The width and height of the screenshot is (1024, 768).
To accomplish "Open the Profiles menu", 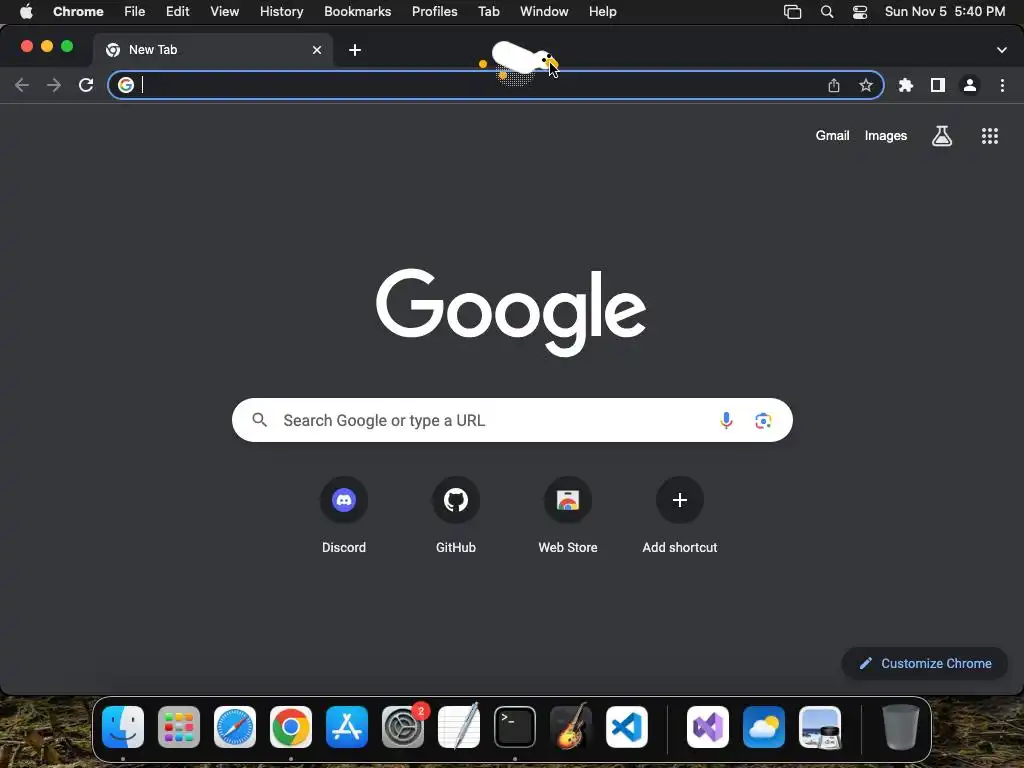I will 434,12.
